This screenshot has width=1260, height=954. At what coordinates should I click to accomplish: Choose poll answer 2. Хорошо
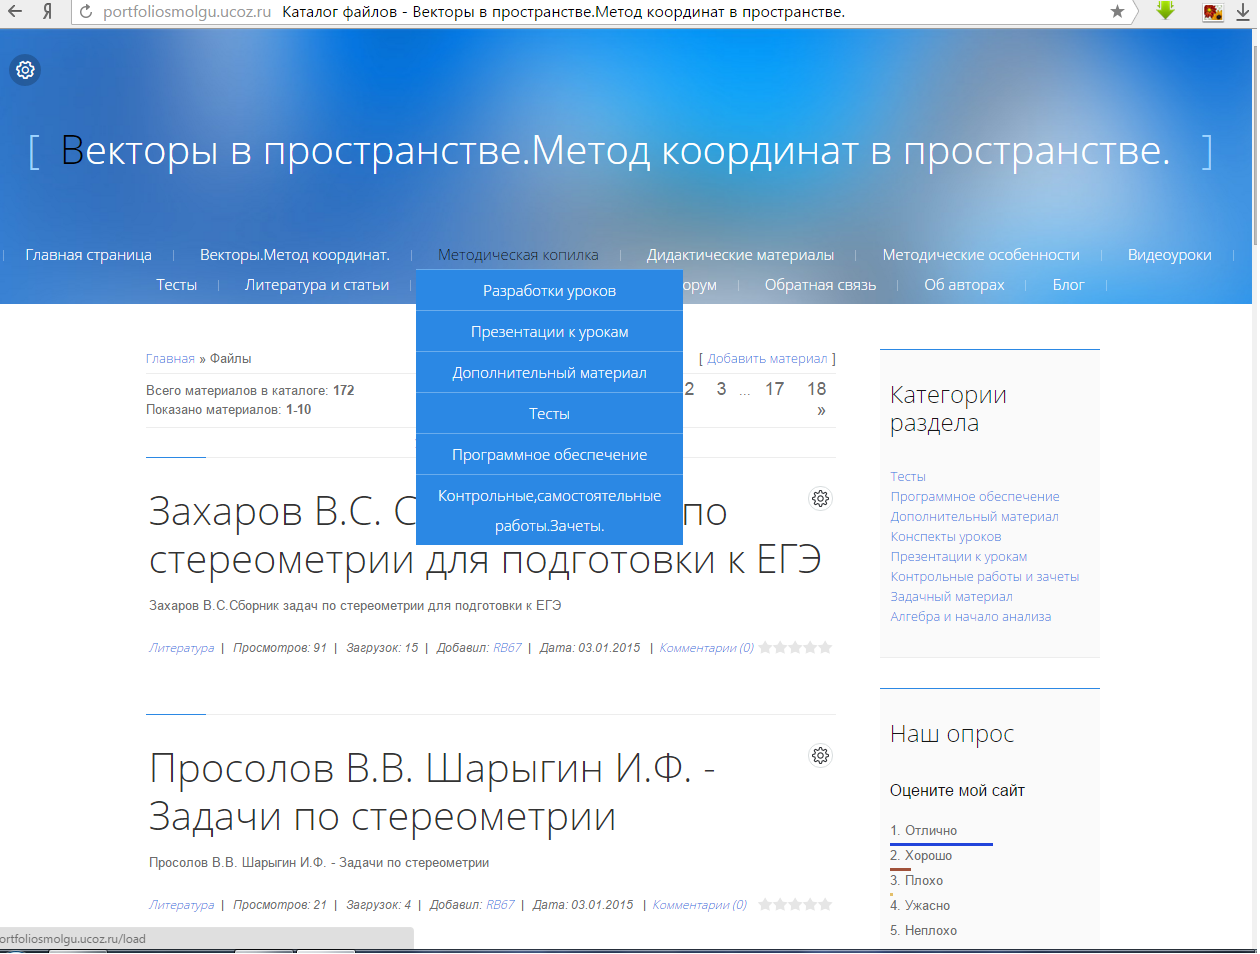(x=921, y=856)
